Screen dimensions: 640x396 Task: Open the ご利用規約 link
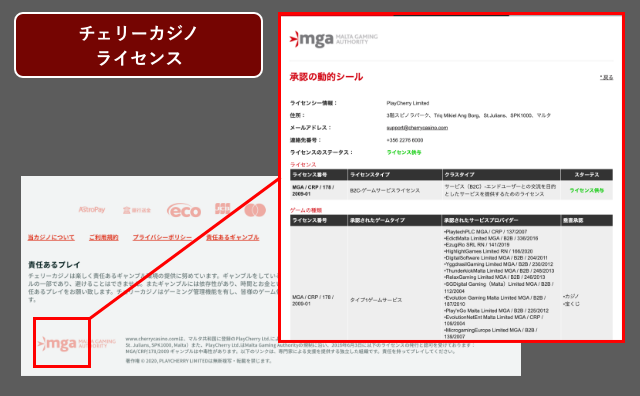(104, 237)
